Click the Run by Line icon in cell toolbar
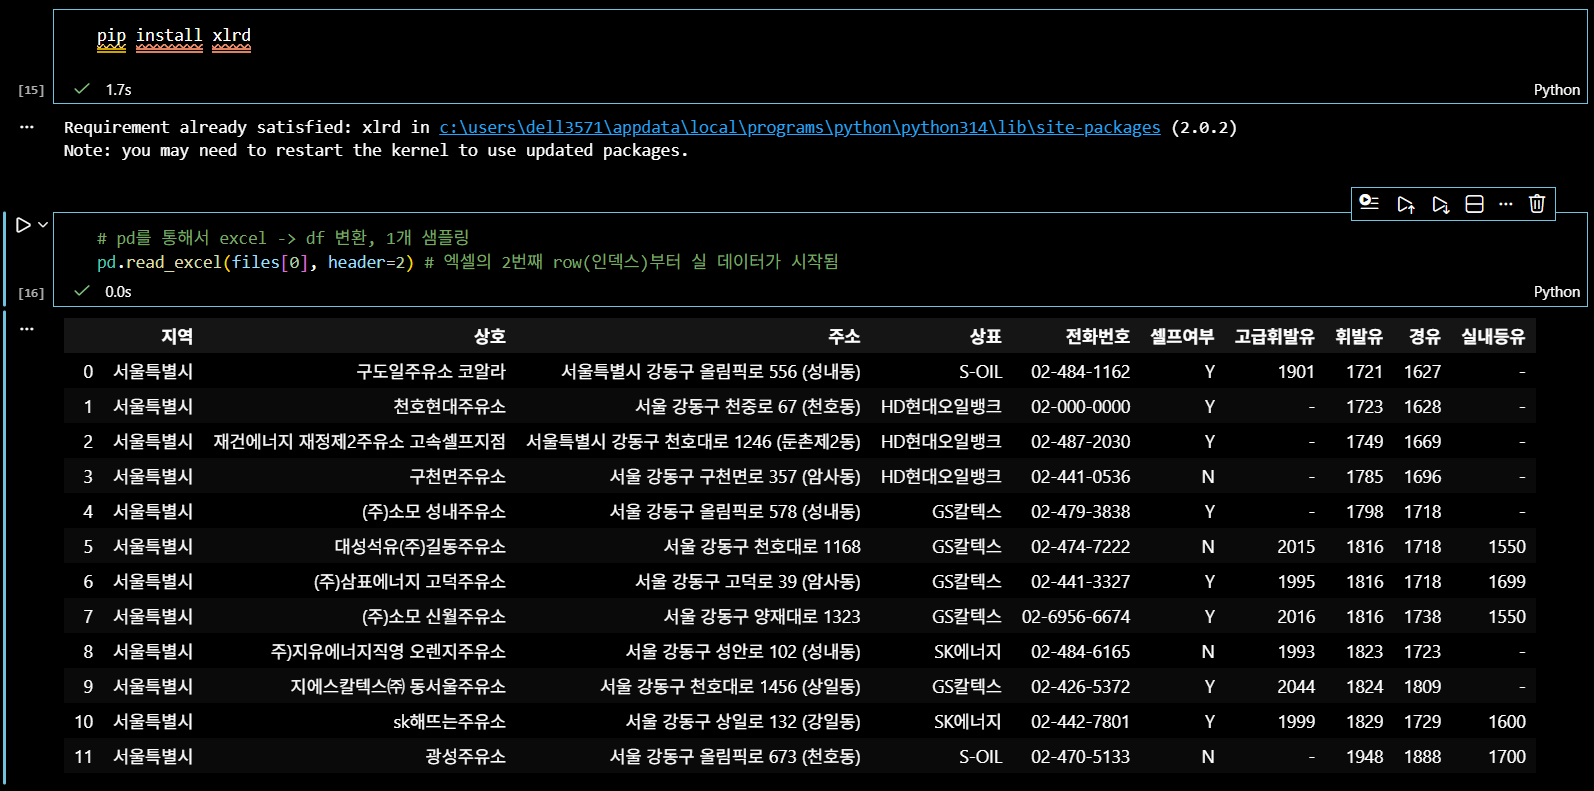This screenshot has height=791, width=1594. coord(1369,203)
